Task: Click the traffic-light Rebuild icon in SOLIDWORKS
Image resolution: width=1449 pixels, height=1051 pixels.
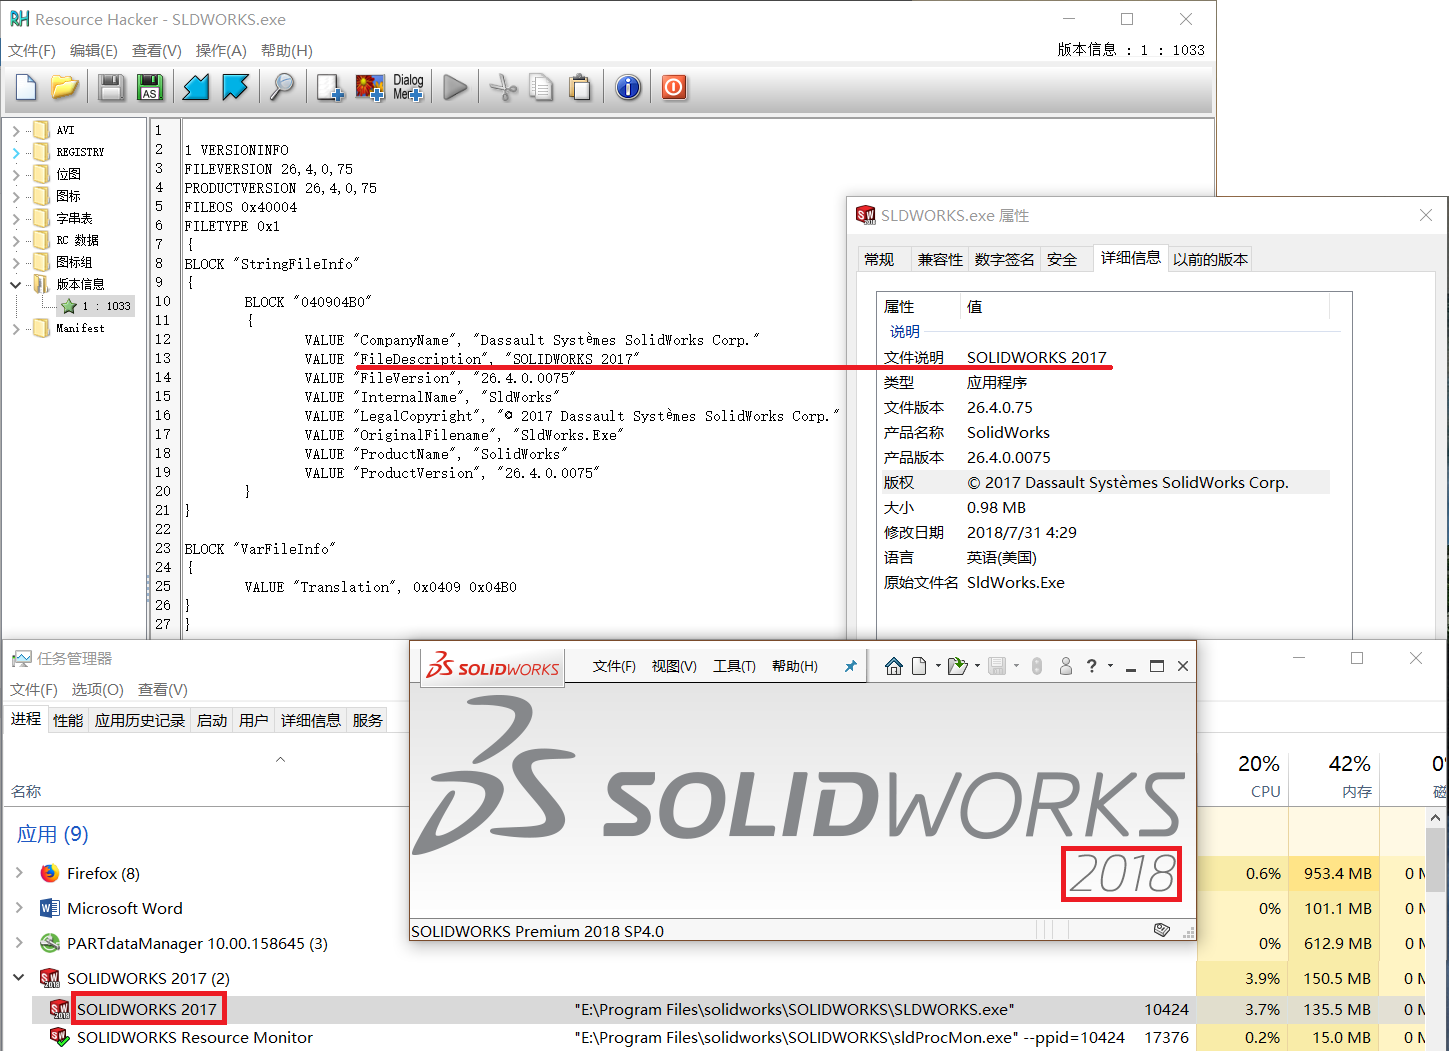Action: pyautogui.click(x=1037, y=666)
